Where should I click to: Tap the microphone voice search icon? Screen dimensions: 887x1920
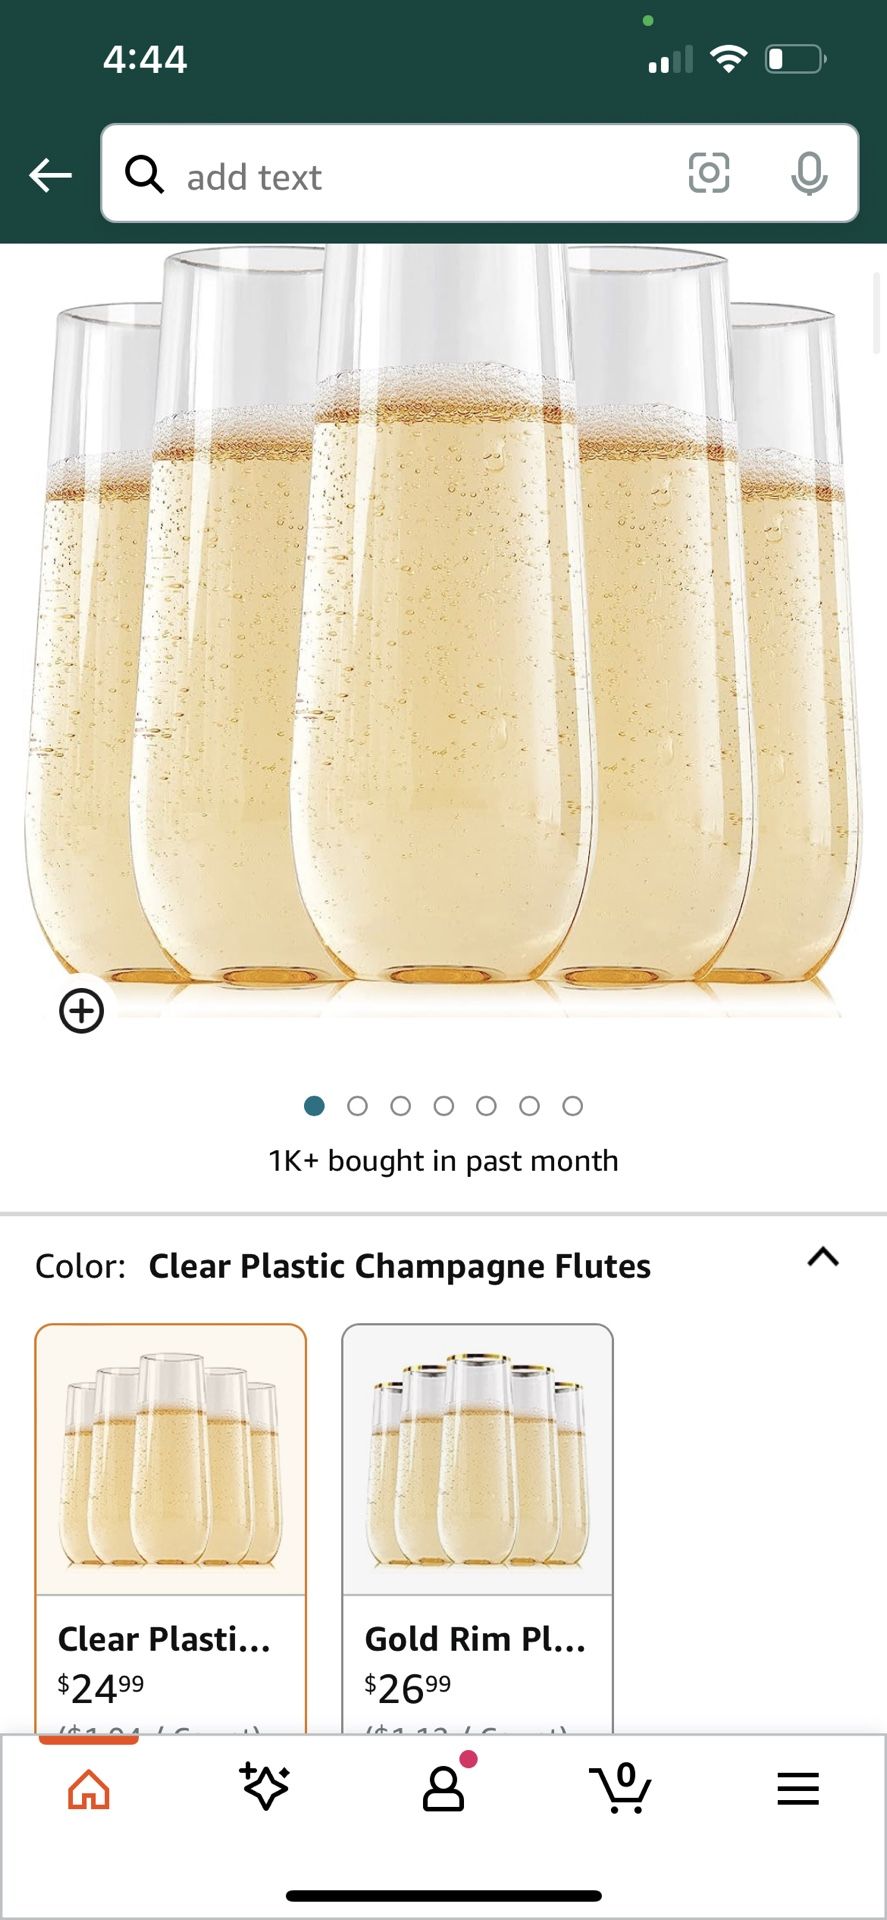(808, 175)
